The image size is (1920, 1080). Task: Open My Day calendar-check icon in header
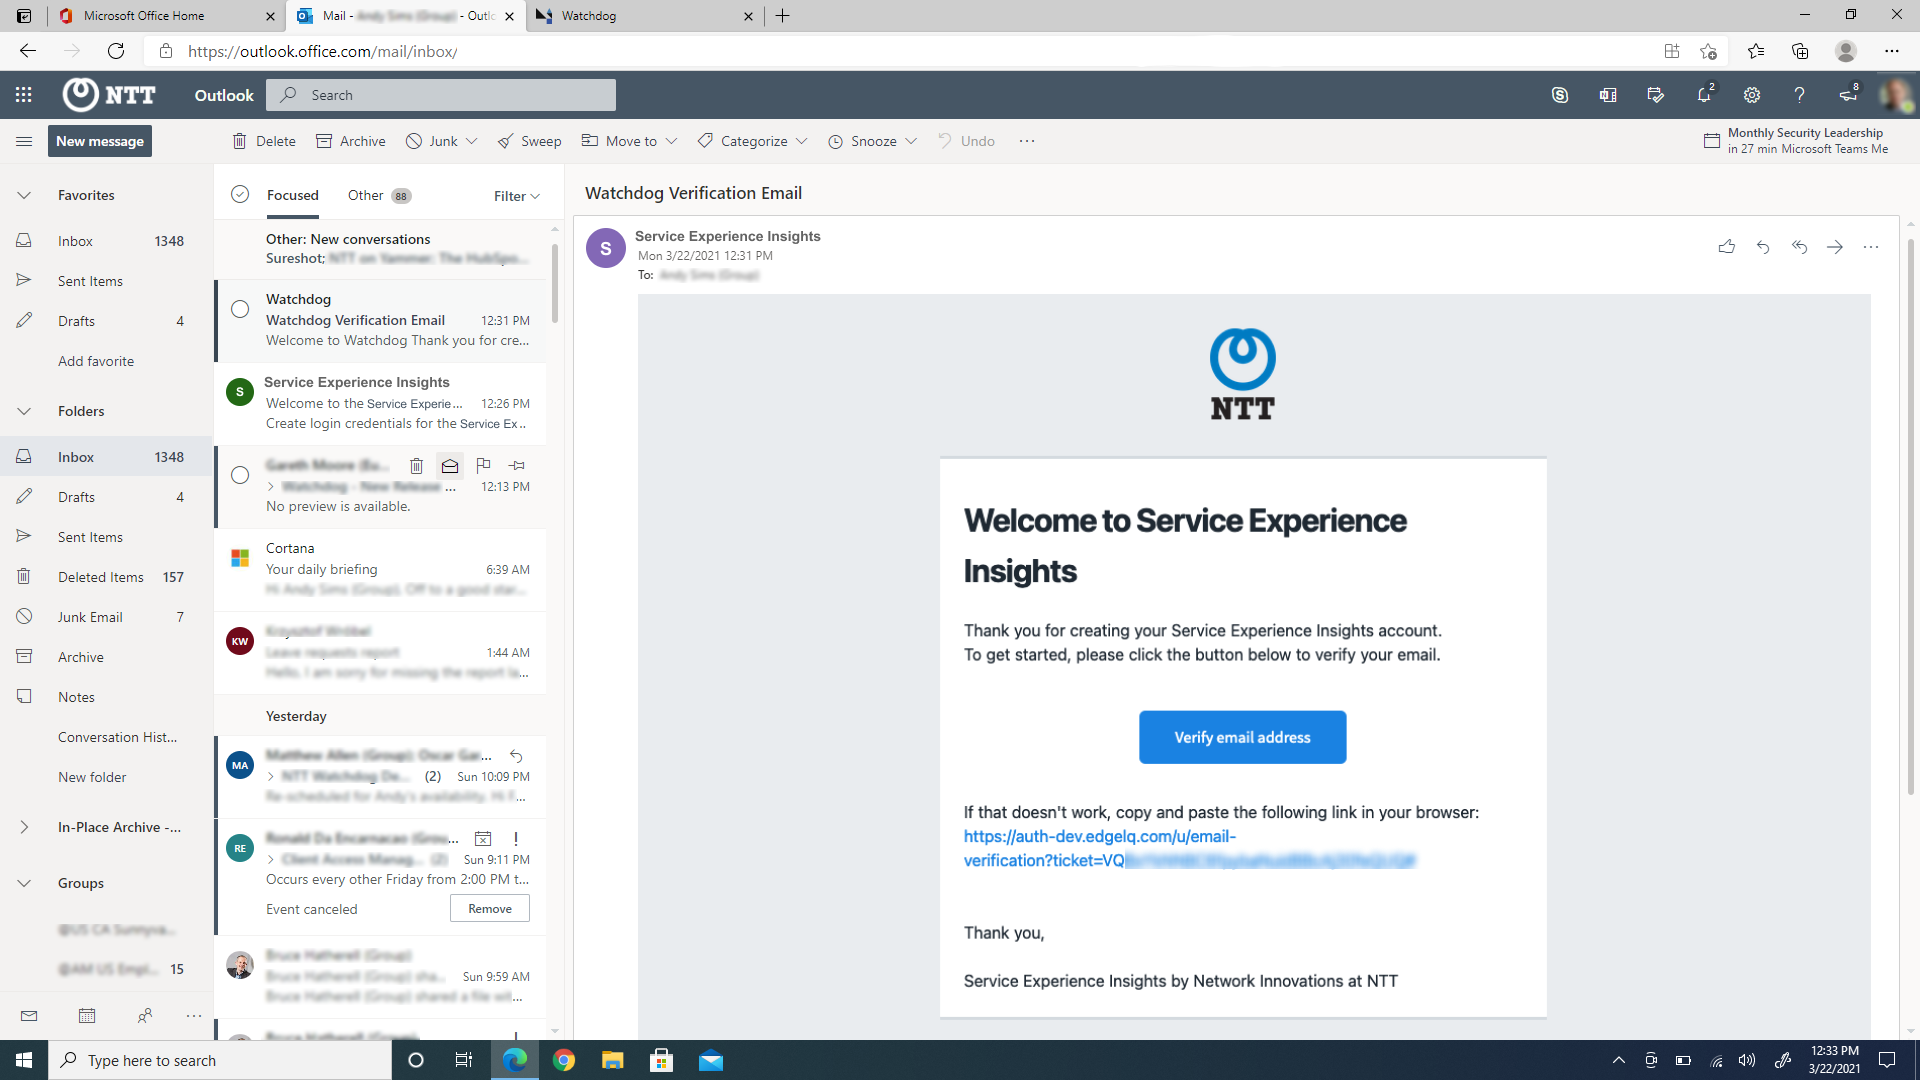(x=1656, y=95)
